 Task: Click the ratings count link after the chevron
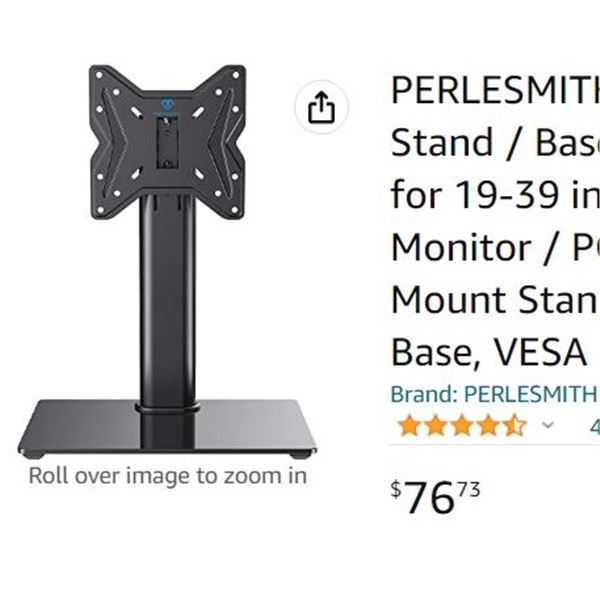(594, 425)
